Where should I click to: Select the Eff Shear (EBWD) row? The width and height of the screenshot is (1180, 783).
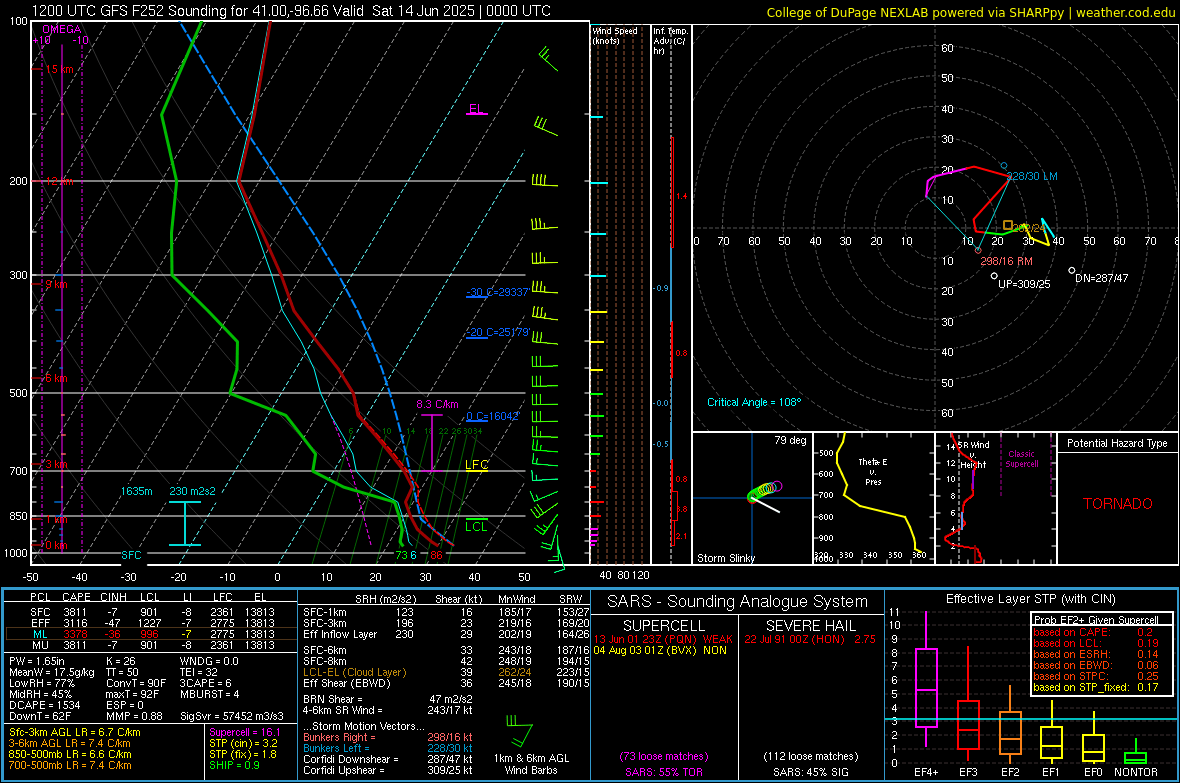coord(446,683)
